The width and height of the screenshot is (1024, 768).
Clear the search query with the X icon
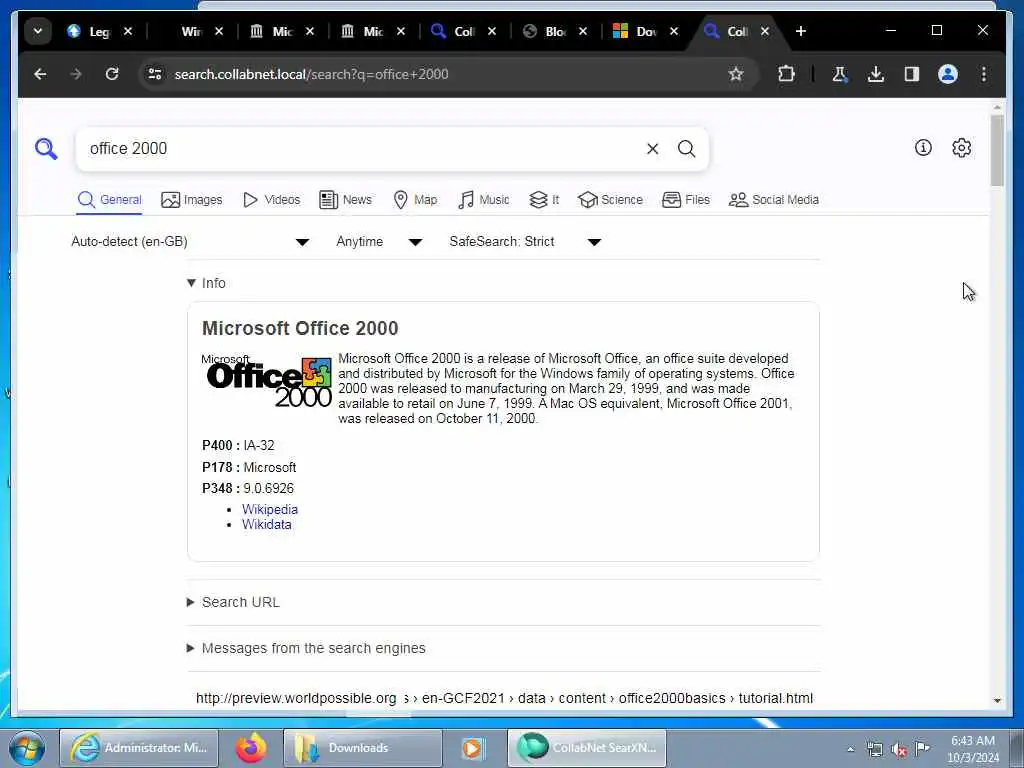(x=652, y=149)
